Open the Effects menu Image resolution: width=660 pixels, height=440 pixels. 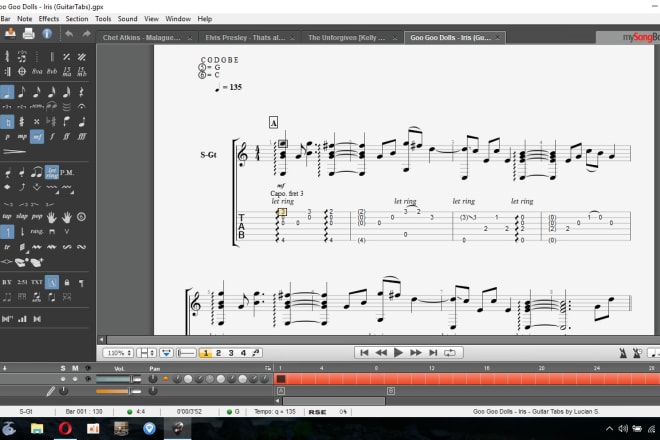[49, 19]
